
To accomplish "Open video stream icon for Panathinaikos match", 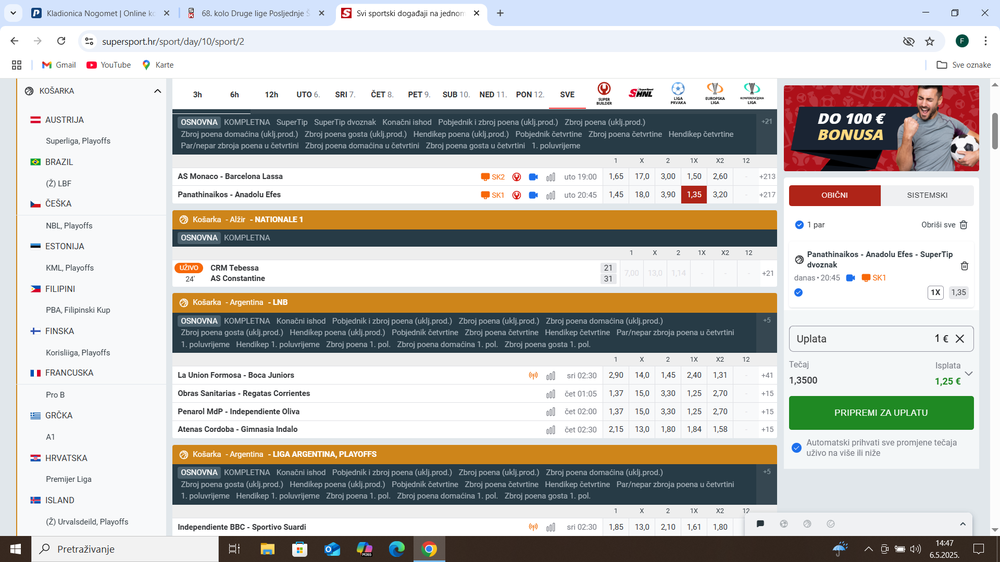I will [x=533, y=195].
